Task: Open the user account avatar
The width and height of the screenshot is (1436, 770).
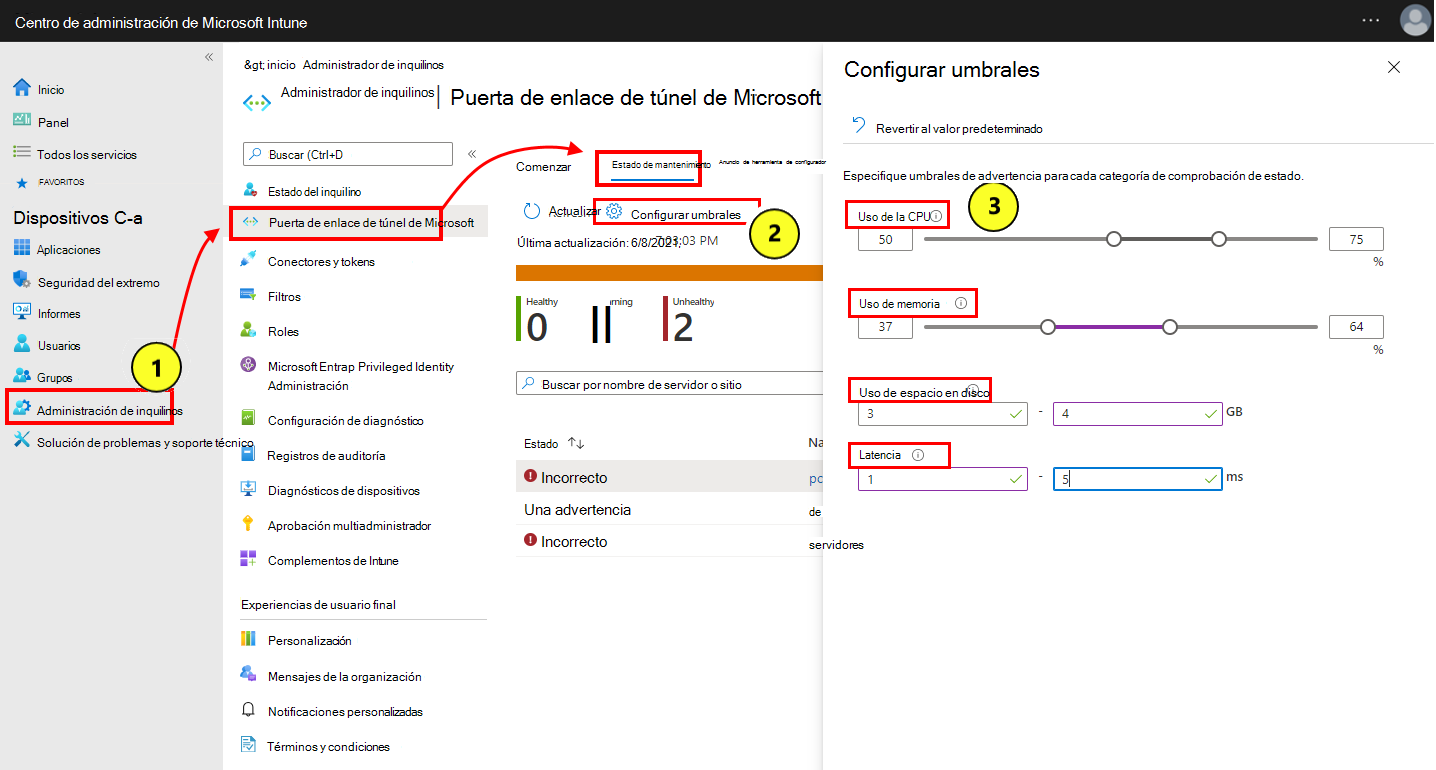Action: click(1415, 20)
